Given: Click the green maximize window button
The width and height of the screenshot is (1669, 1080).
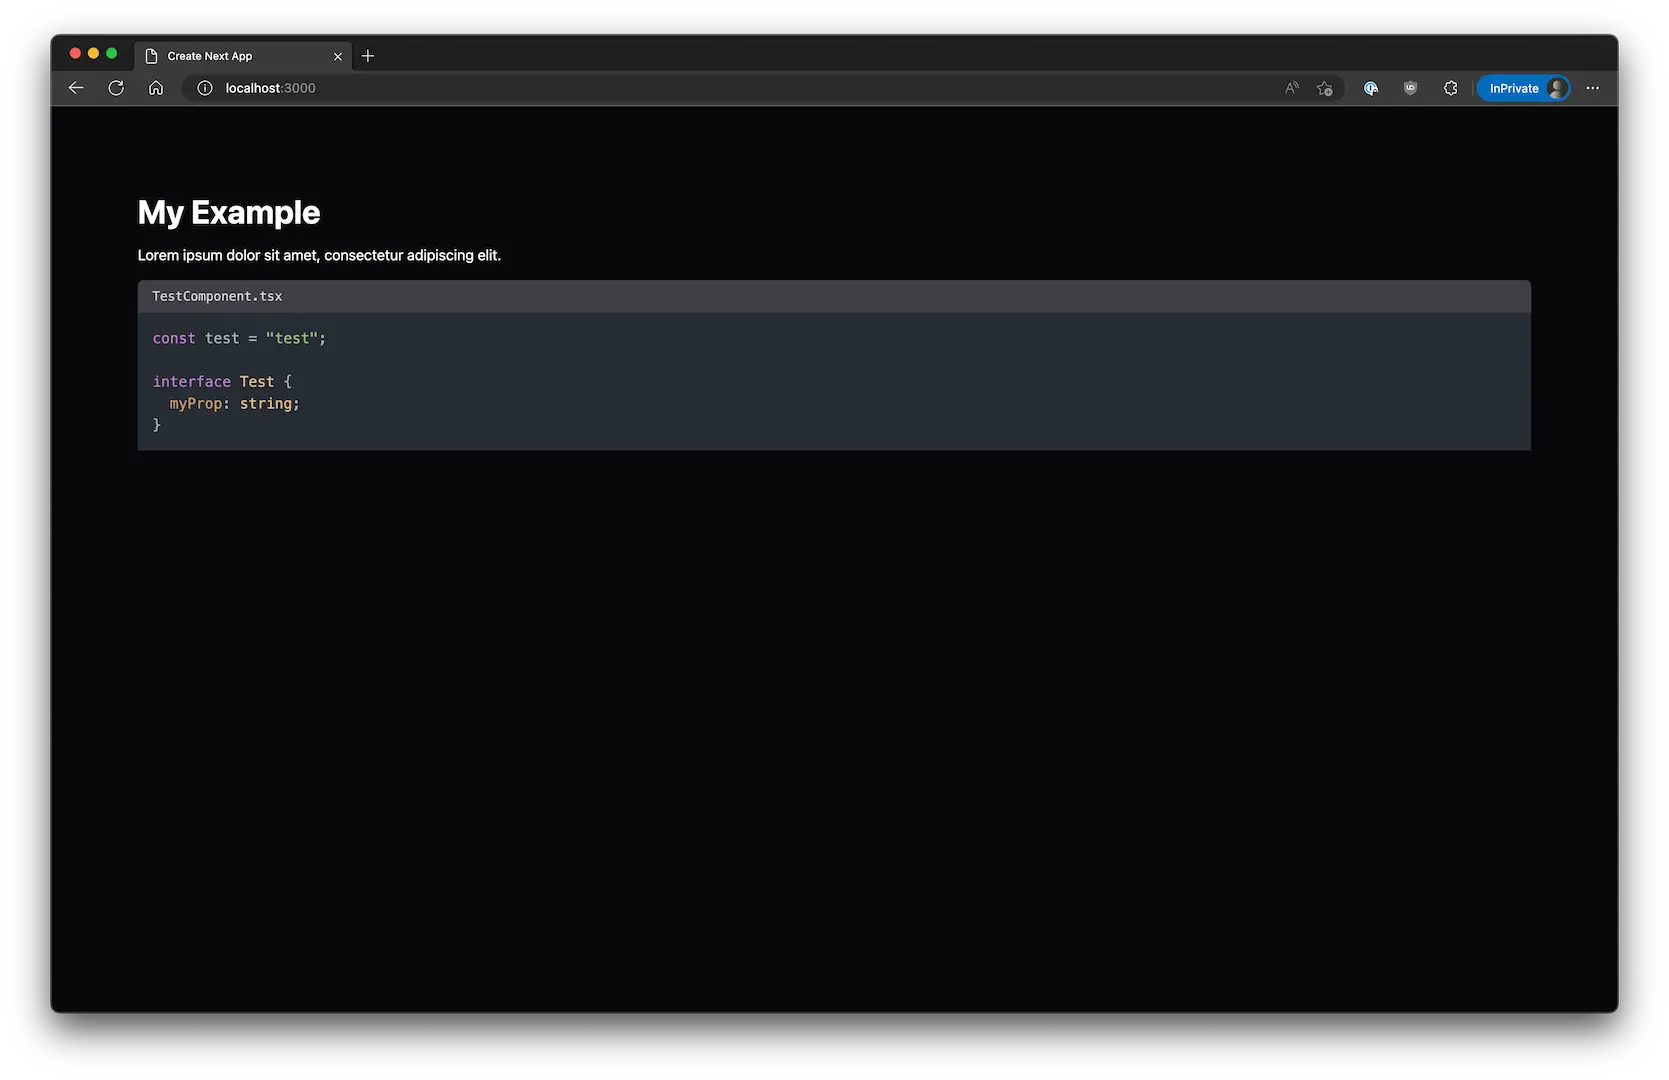Looking at the screenshot, I should pyautogui.click(x=111, y=53).
